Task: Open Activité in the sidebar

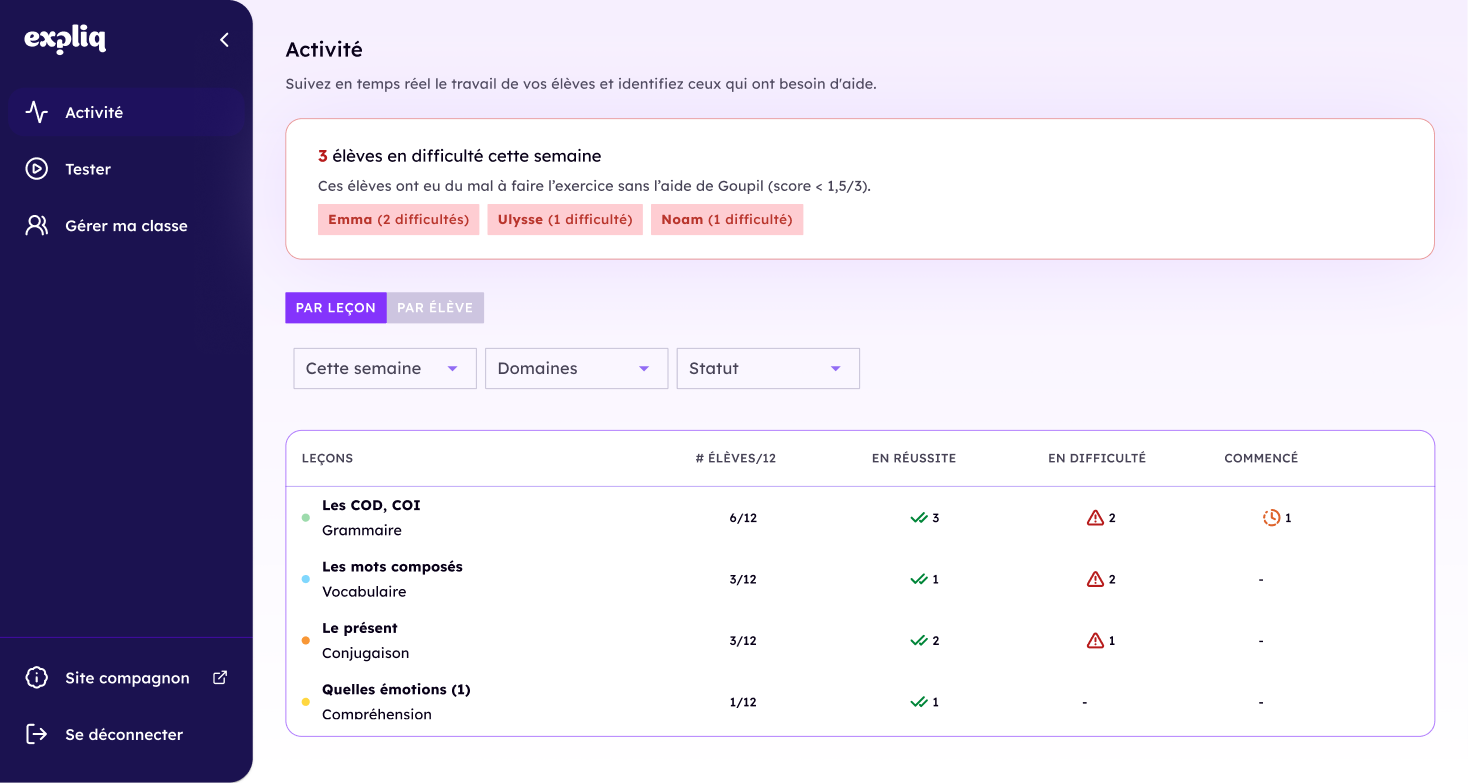Action: (126, 112)
